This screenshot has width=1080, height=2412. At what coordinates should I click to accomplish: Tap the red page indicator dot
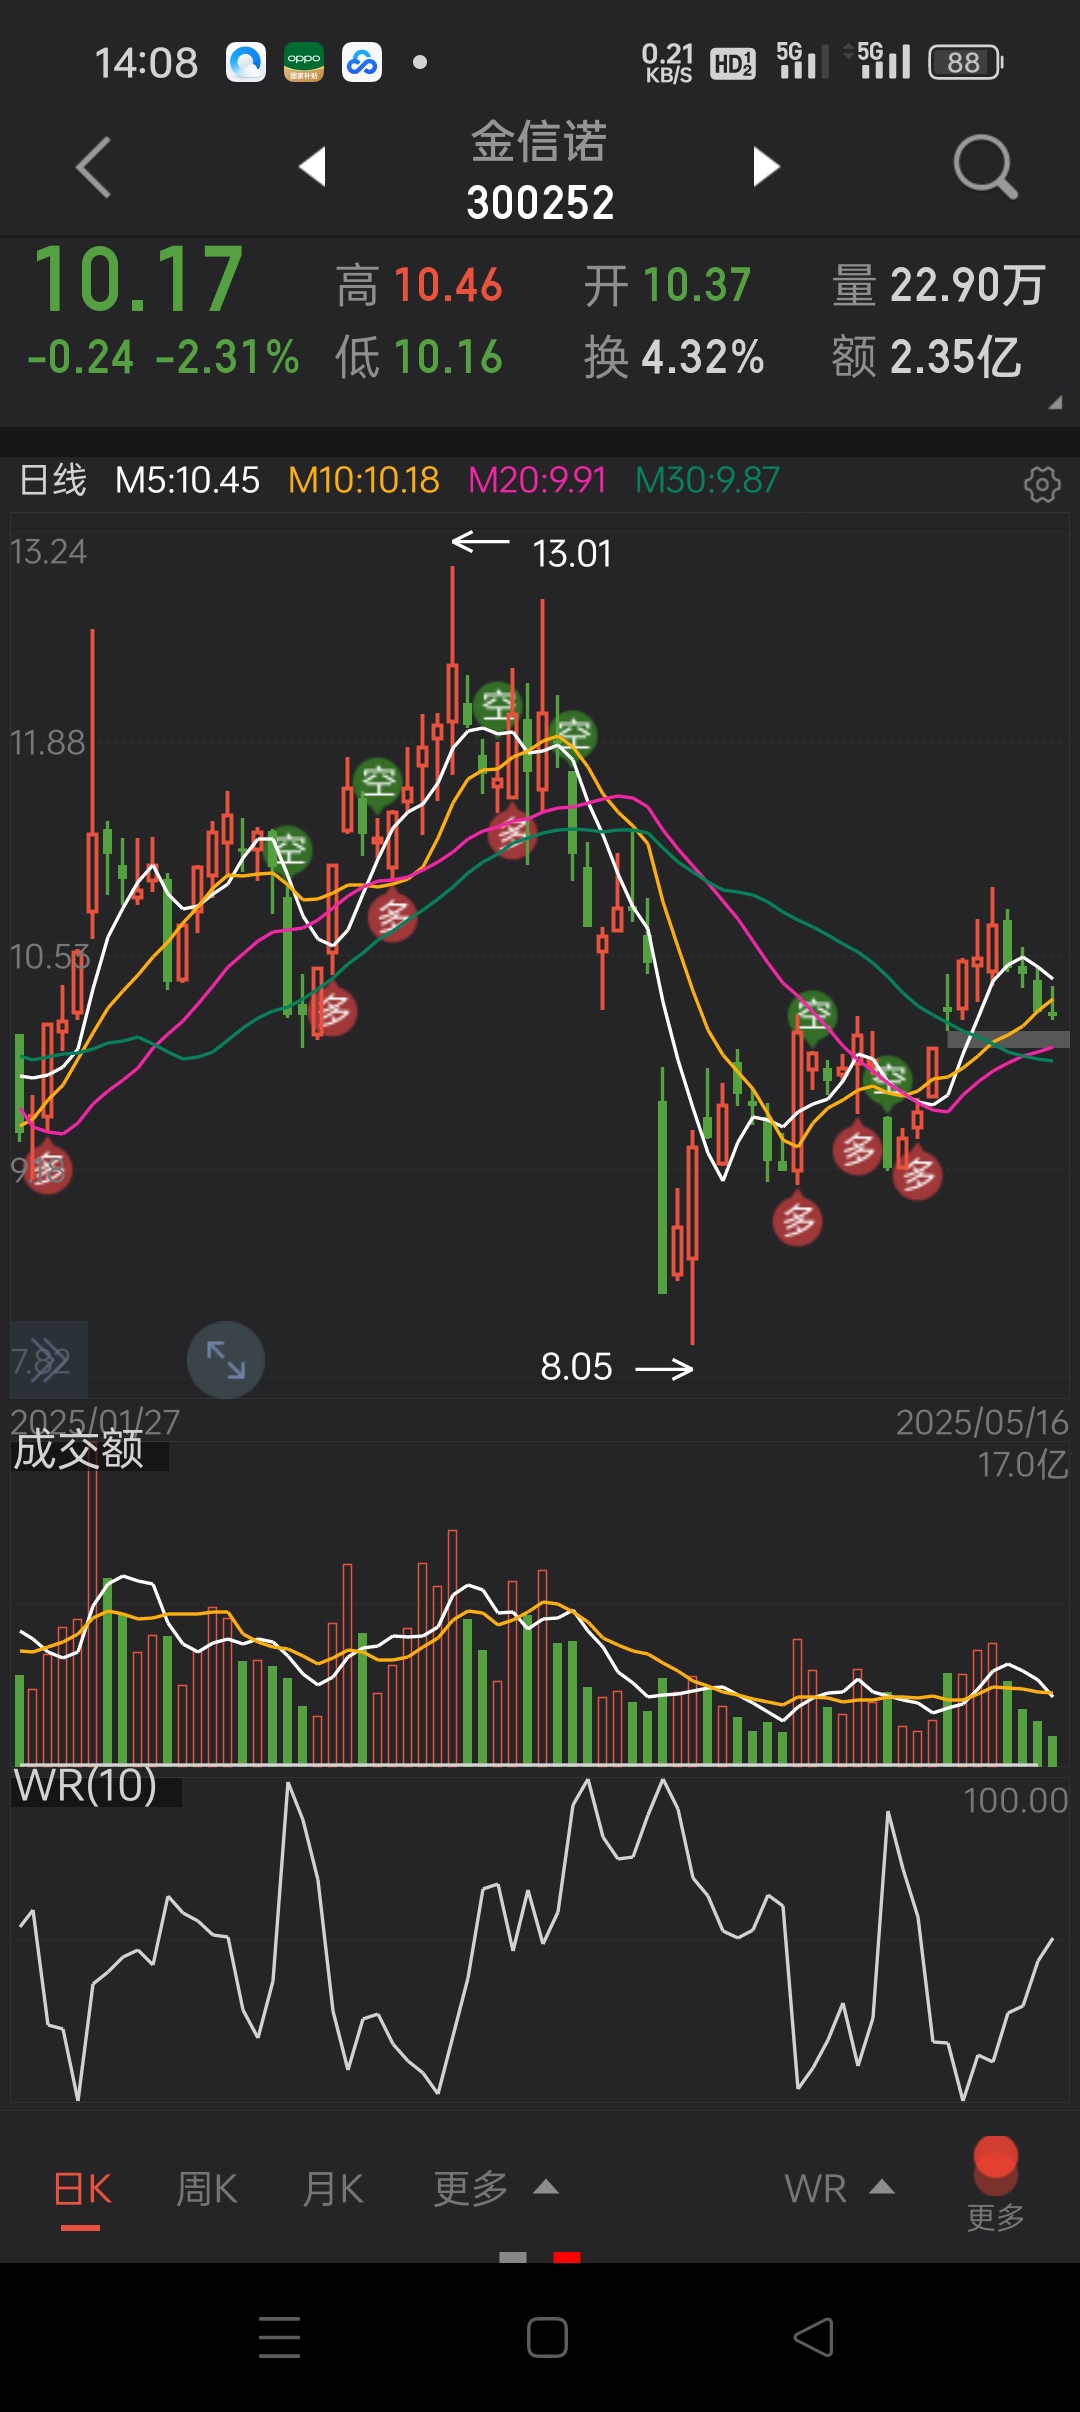pyautogui.click(x=567, y=2257)
